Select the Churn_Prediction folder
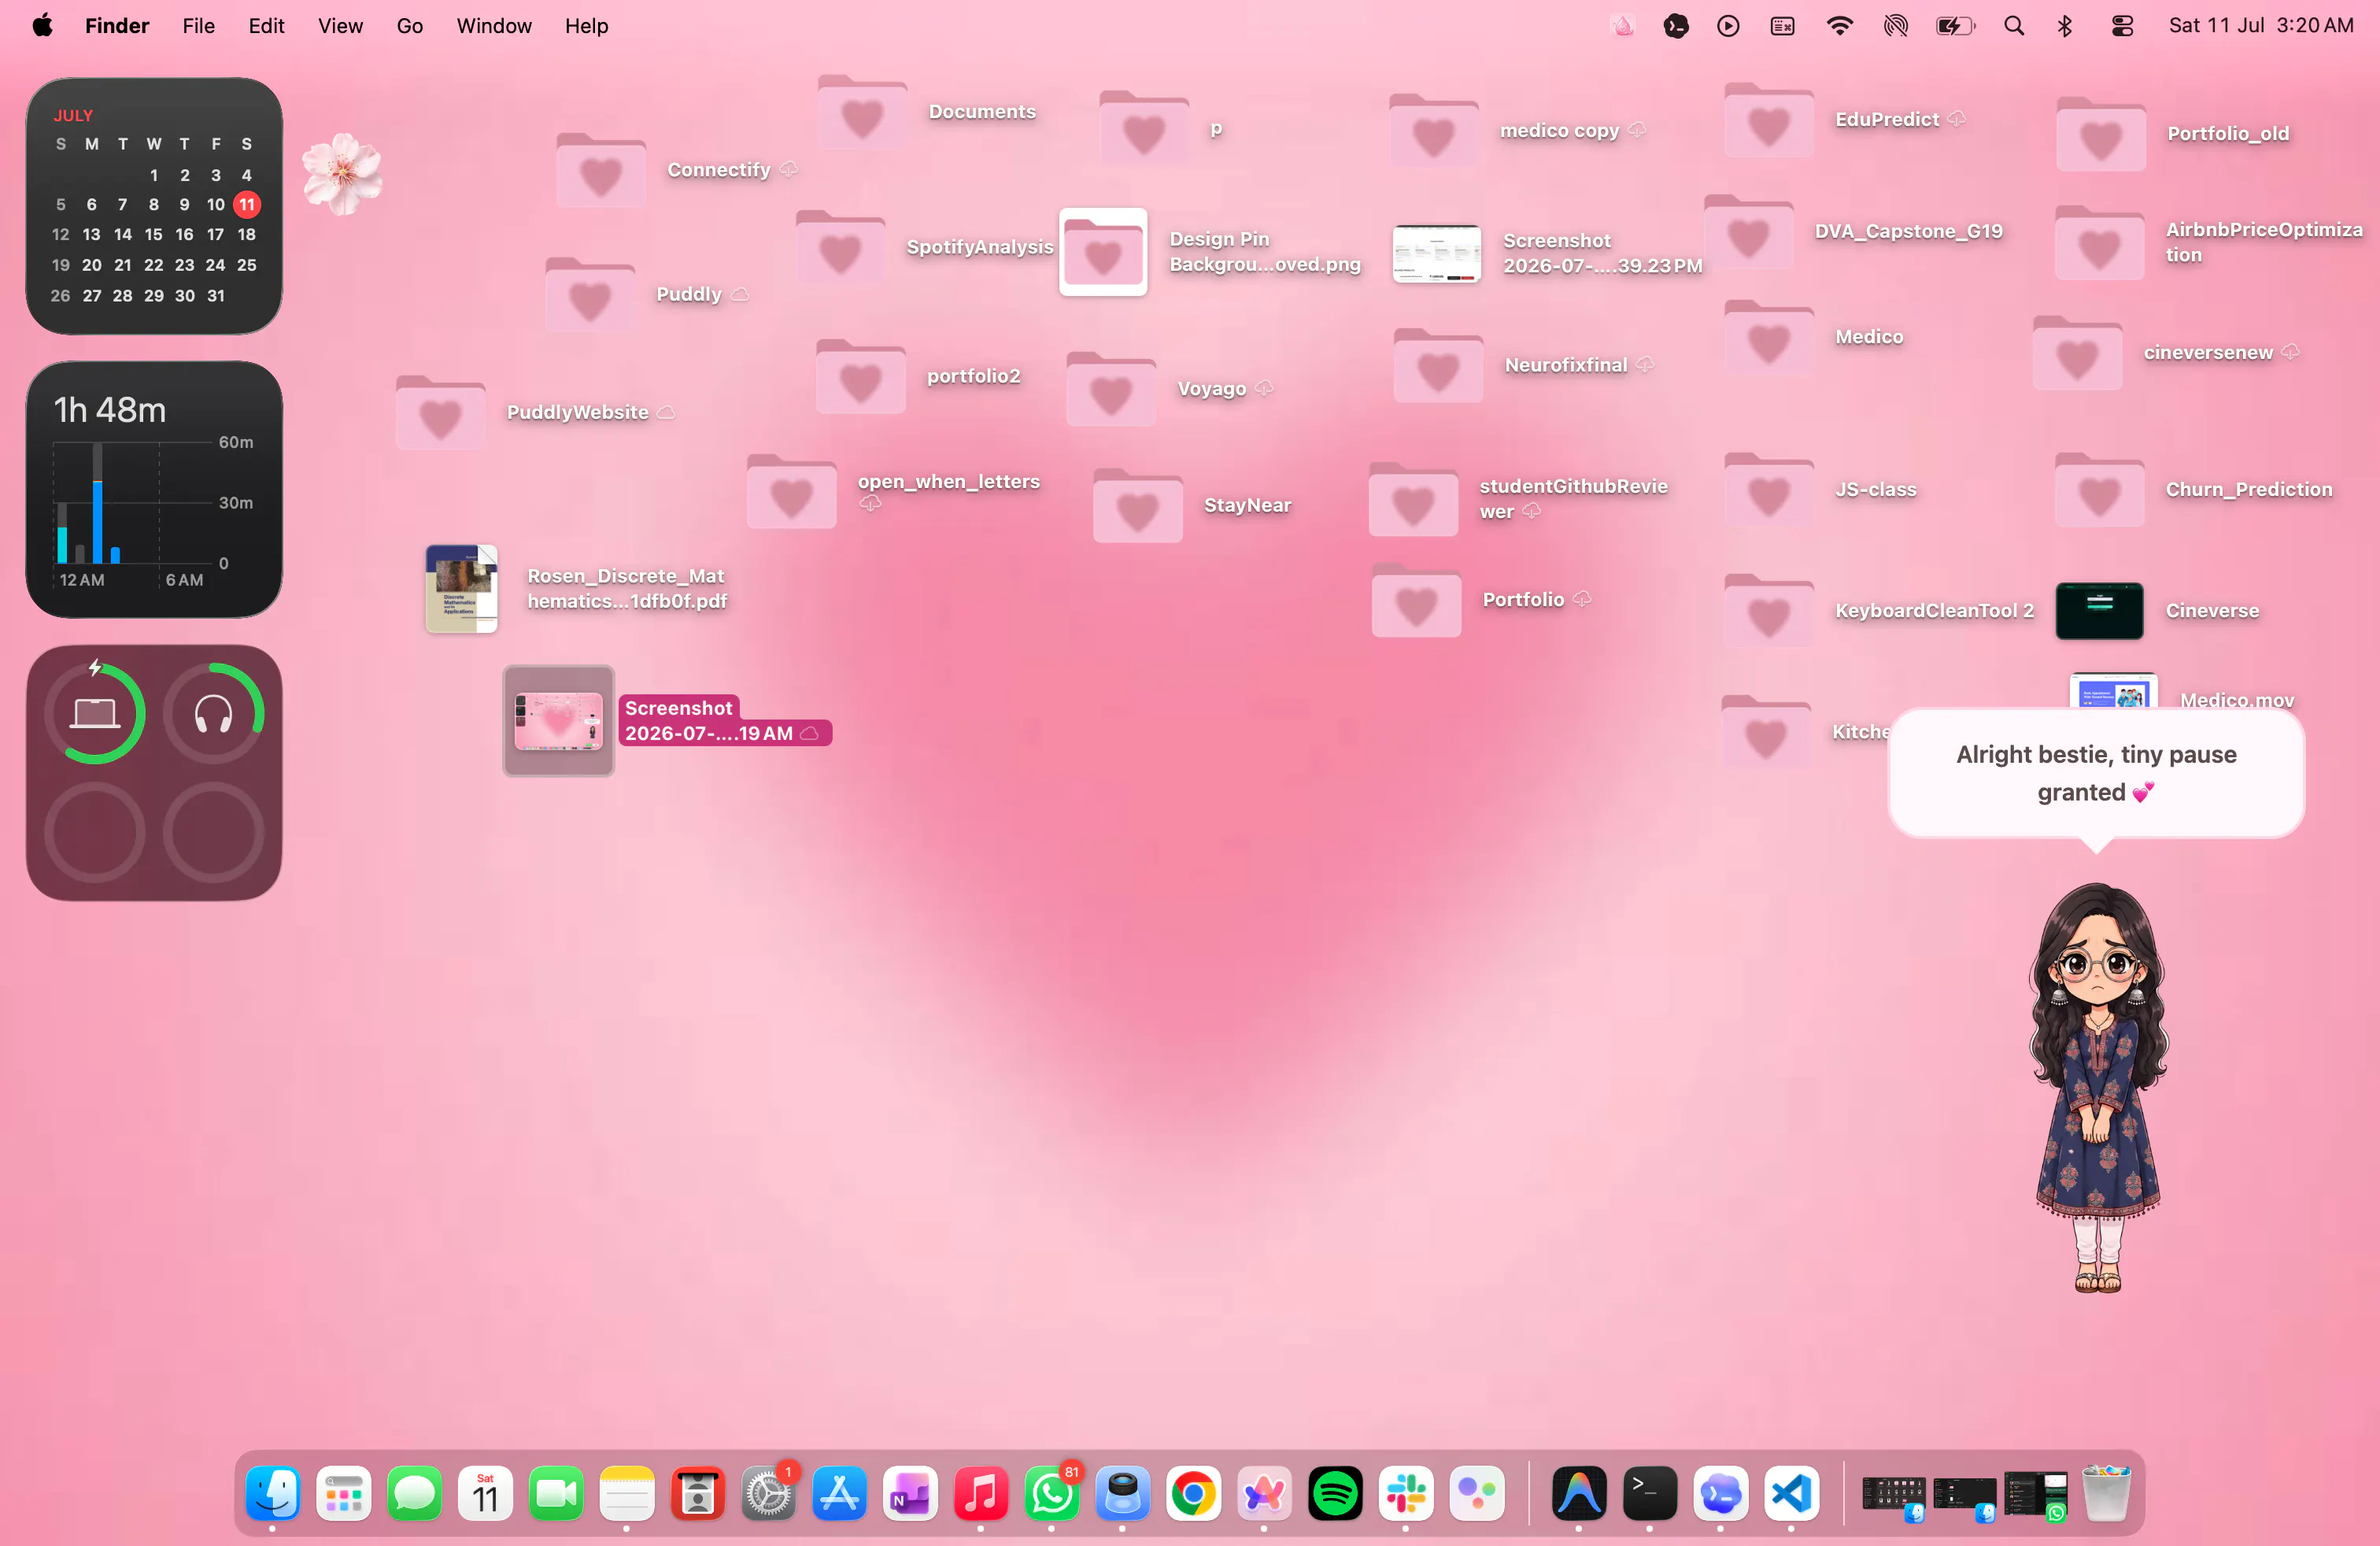Screen dimensions: 2380x1546 coord(2100,490)
